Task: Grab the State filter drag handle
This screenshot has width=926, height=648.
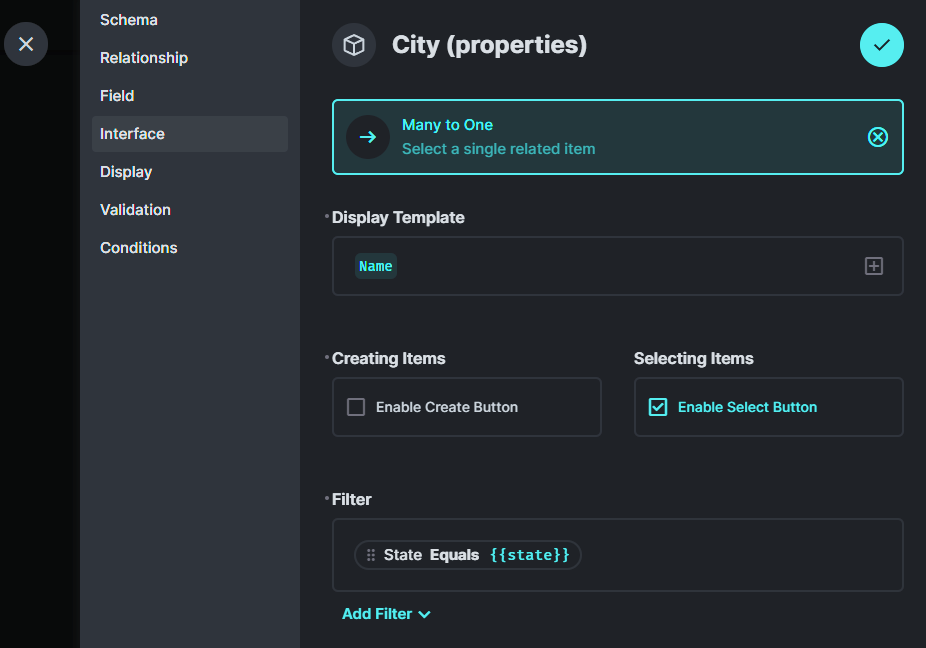Action: (x=371, y=555)
